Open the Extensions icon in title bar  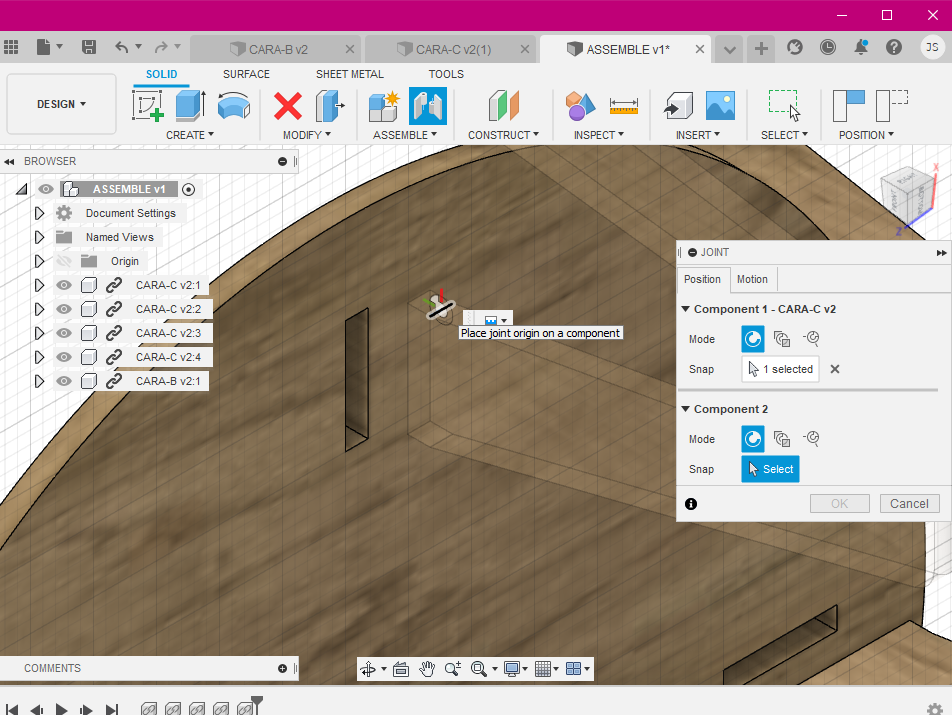794,47
